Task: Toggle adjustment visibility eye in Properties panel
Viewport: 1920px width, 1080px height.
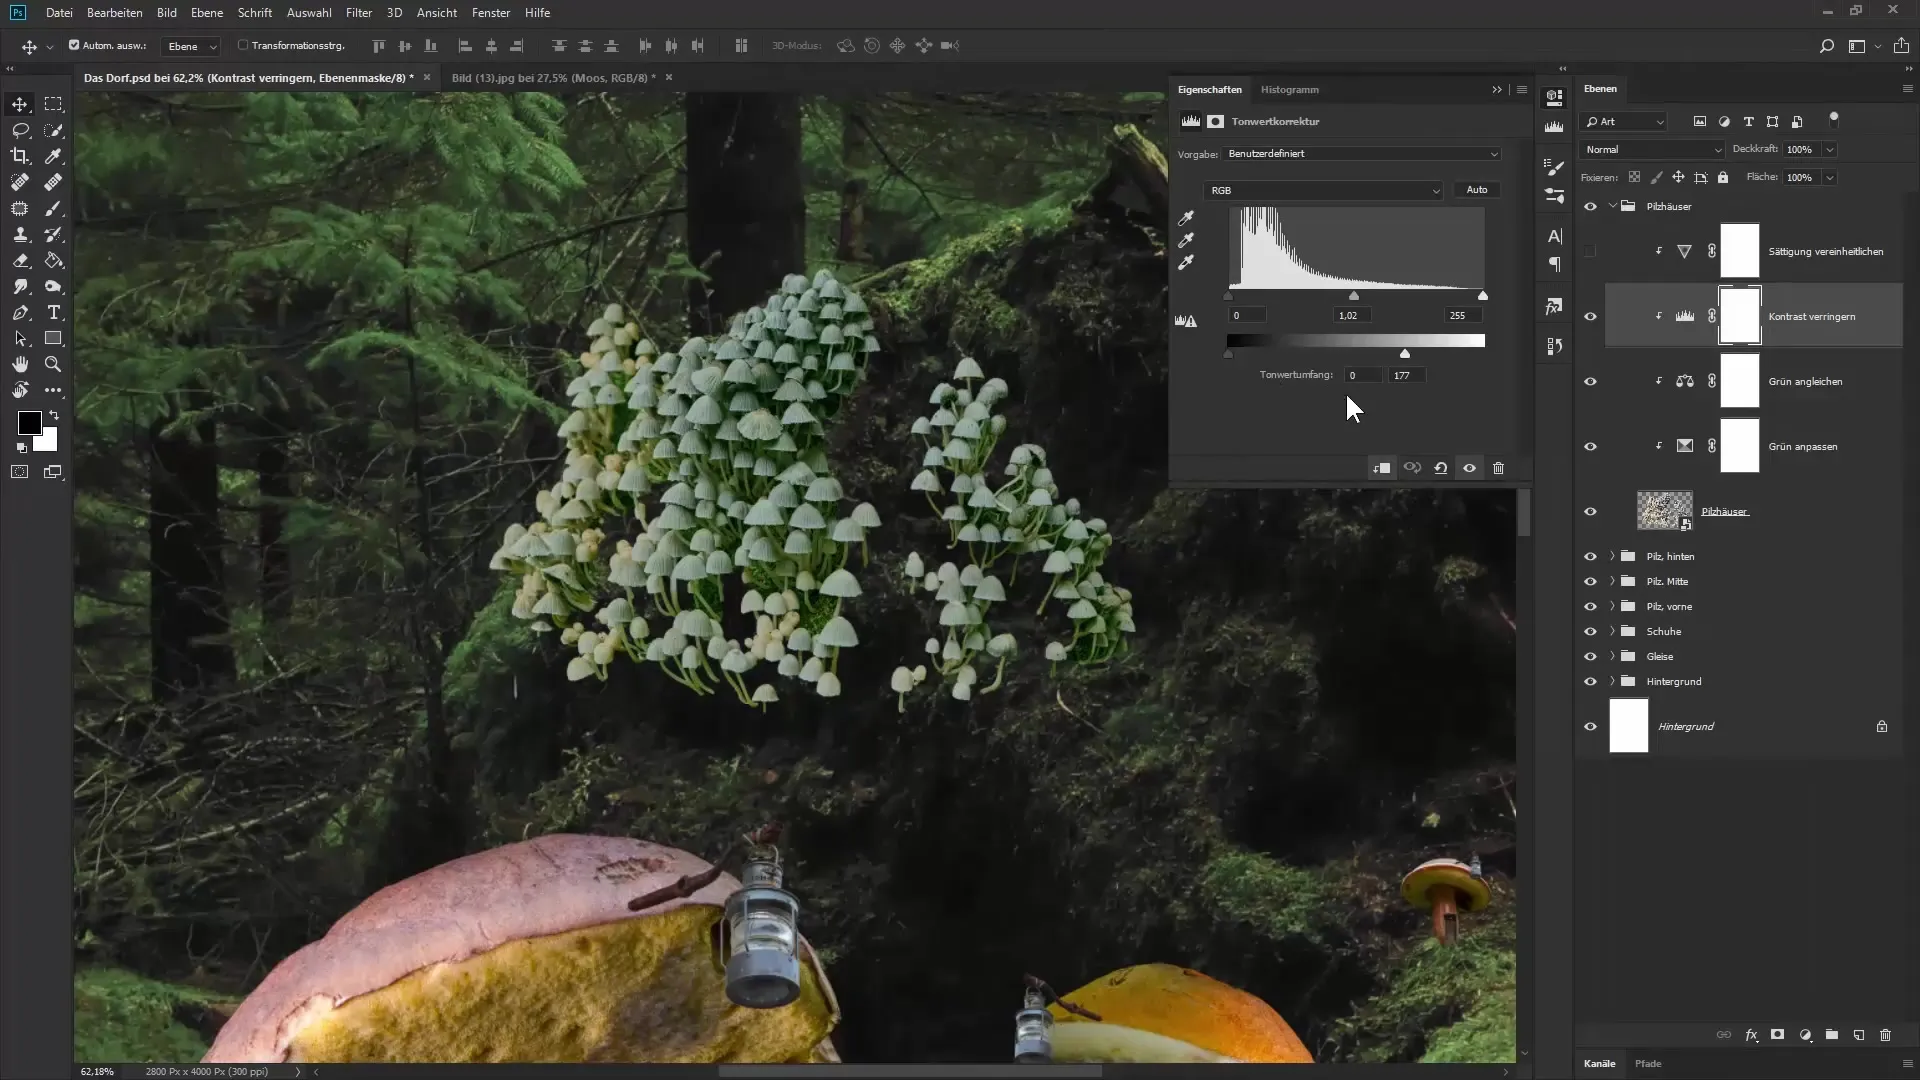Action: 1469,468
